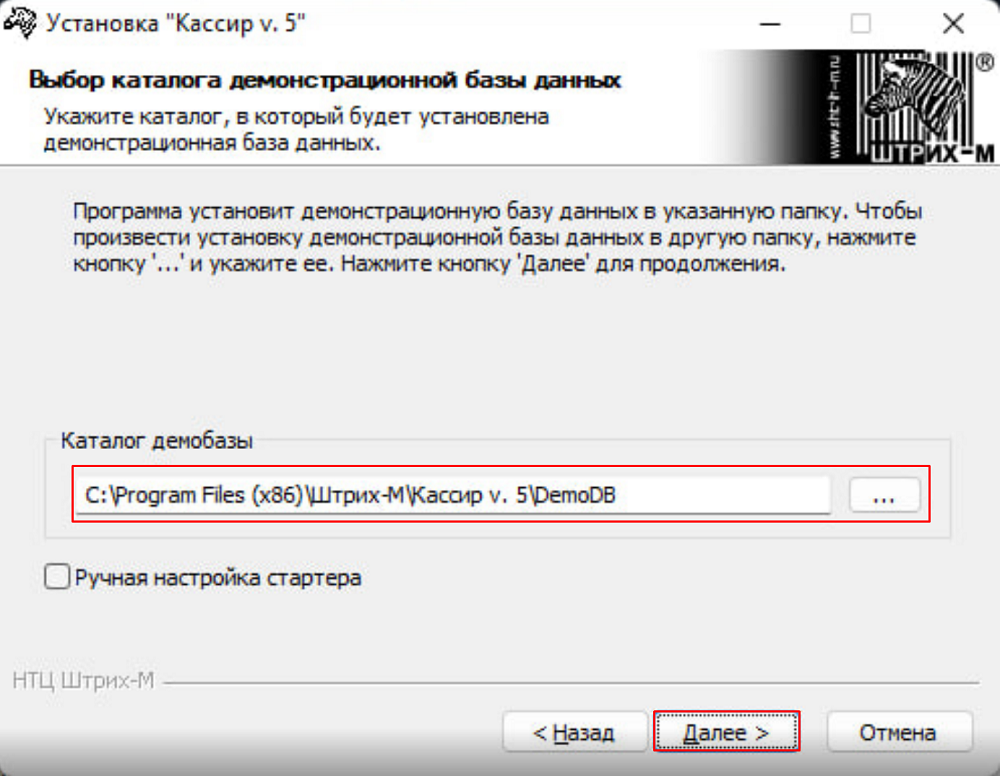Screen dimensions: 1000x776
Task: Enable the Ручная настройка стартера checkbox
Action: pyautogui.click(x=57, y=576)
